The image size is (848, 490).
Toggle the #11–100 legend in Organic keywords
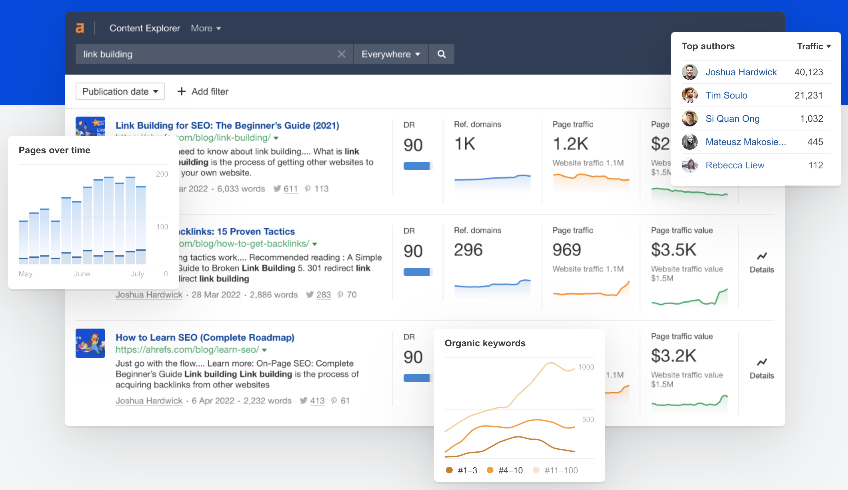point(555,470)
